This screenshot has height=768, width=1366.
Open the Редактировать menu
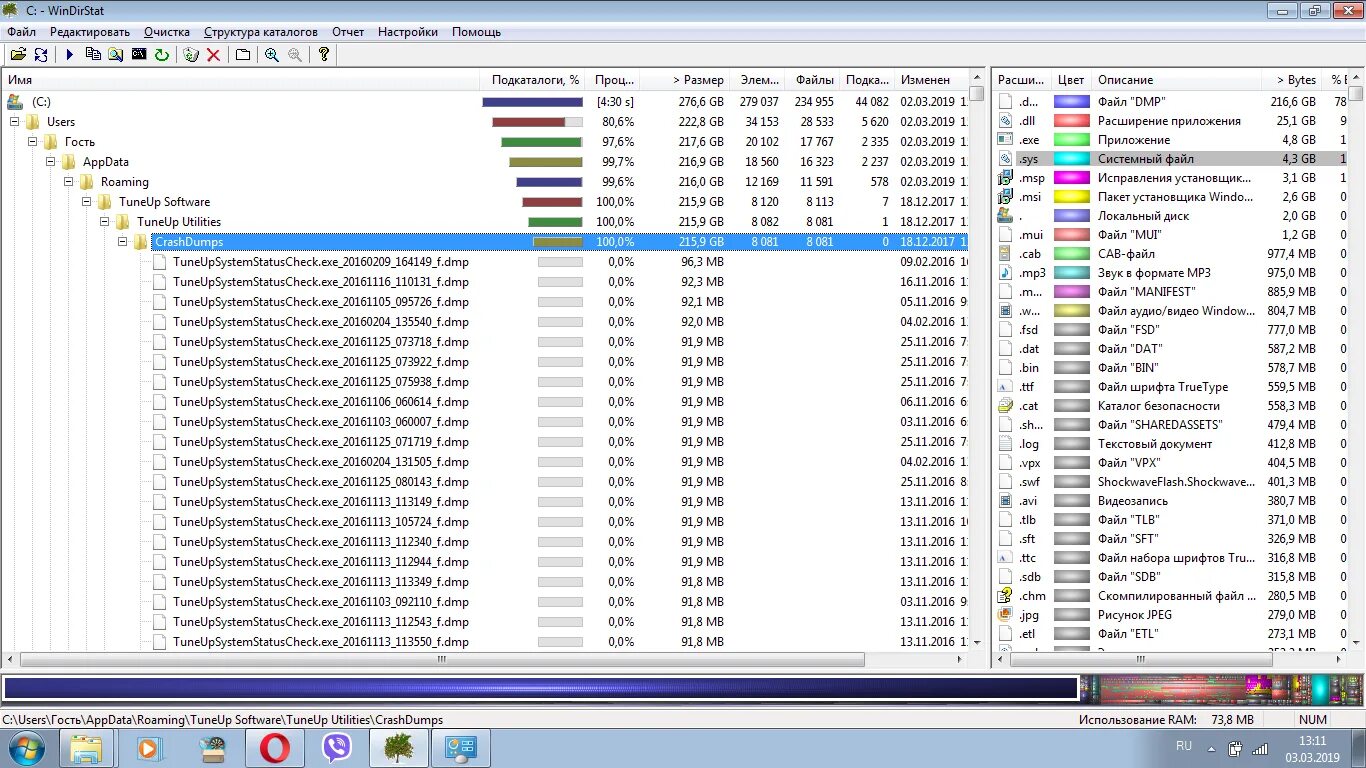point(90,32)
